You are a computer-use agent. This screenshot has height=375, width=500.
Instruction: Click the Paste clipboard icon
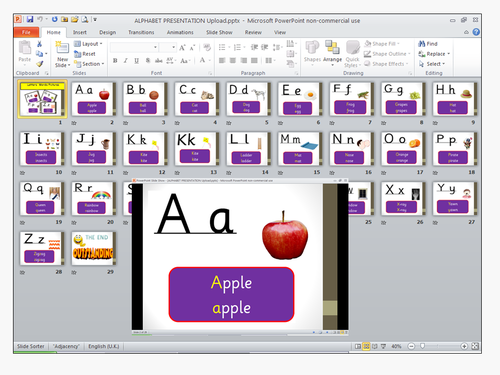coord(25,48)
